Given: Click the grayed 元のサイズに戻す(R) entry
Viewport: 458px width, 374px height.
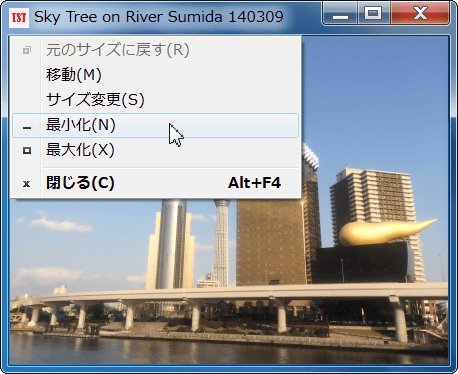Looking at the screenshot, I should (155, 50).
